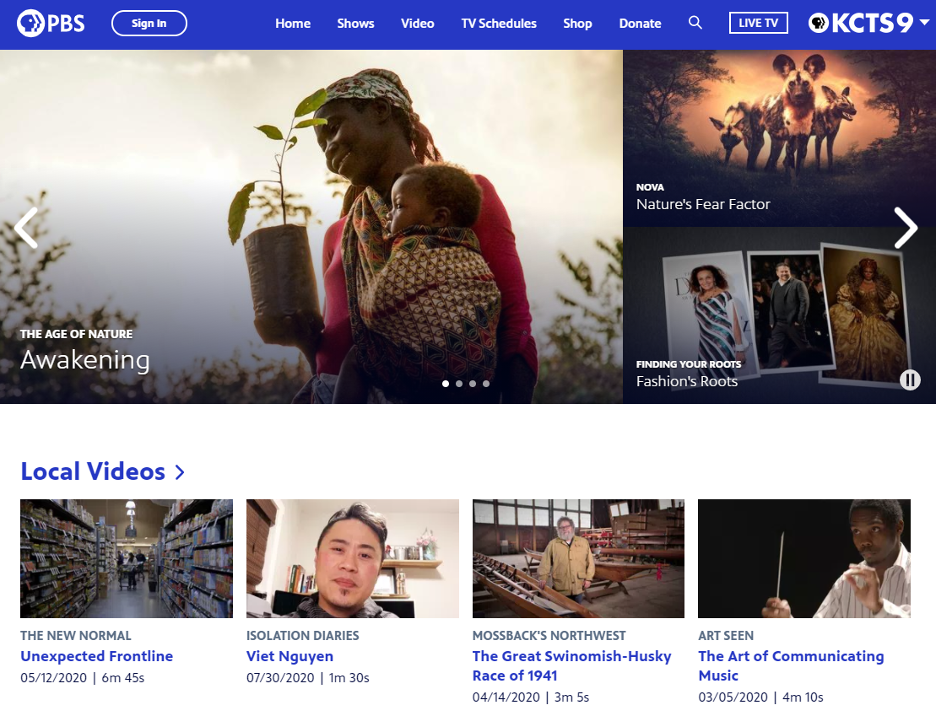
Task: Open the Local Videos heading link
Action: pos(93,471)
